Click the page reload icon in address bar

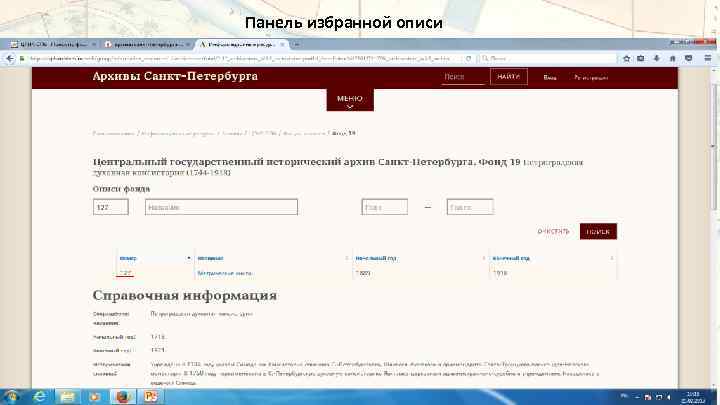point(468,58)
